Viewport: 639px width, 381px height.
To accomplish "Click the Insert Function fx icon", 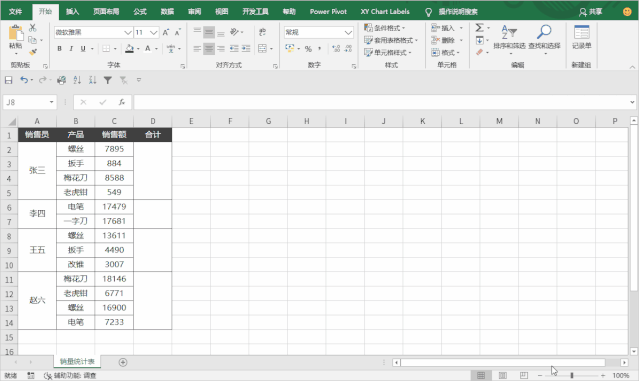I will click(121, 102).
